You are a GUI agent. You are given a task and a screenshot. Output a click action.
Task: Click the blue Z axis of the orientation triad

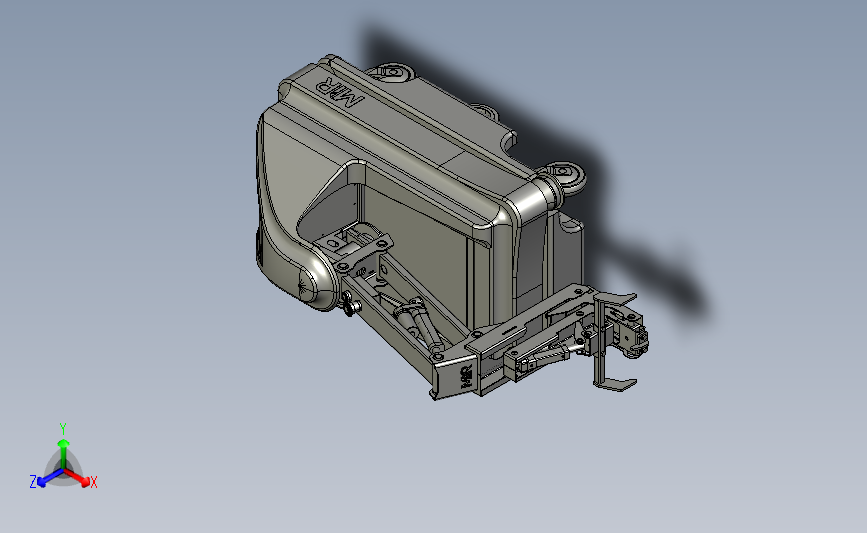(50, 478)
